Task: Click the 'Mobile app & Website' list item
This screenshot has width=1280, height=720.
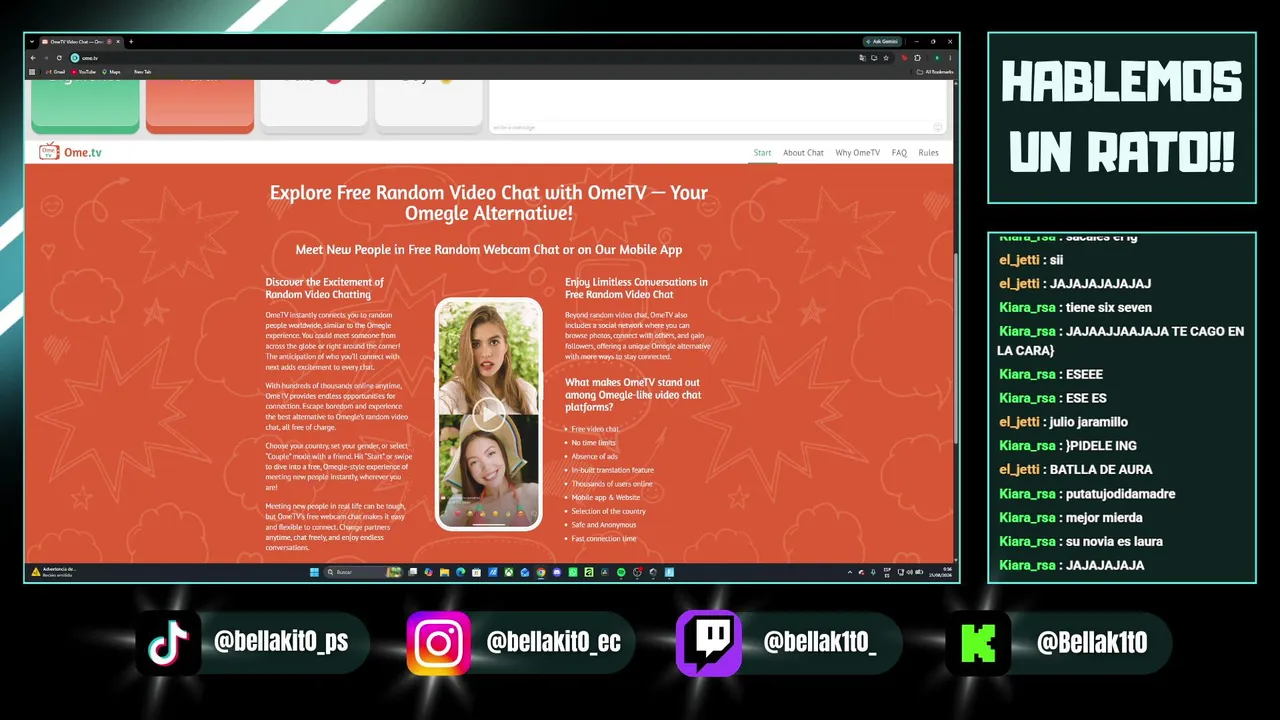Action: coord(605,497)
